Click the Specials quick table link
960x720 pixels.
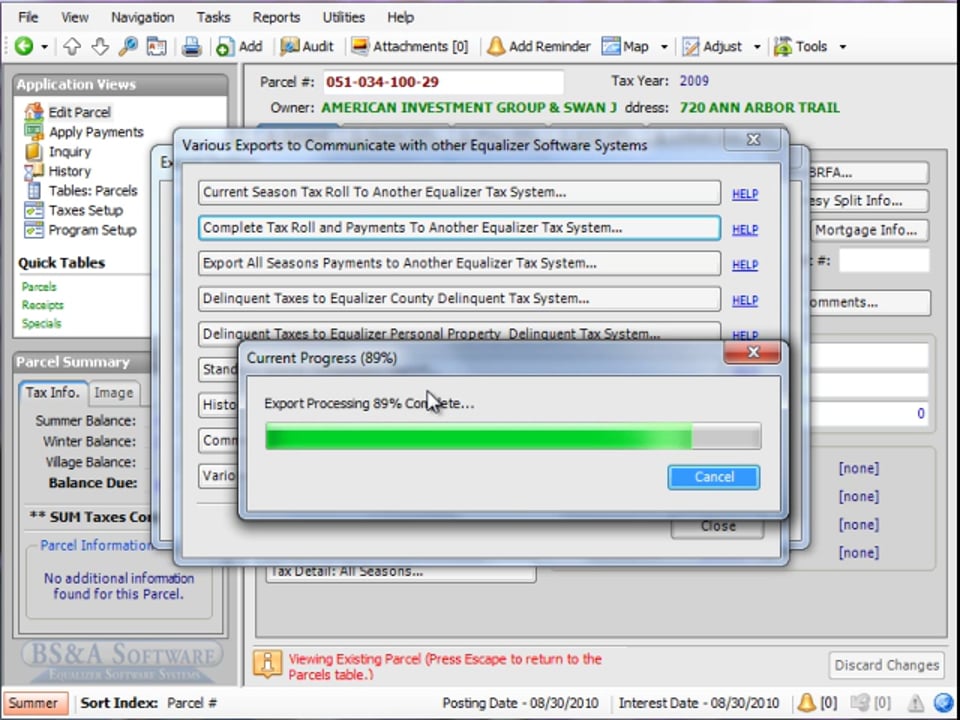coord(41,323)
